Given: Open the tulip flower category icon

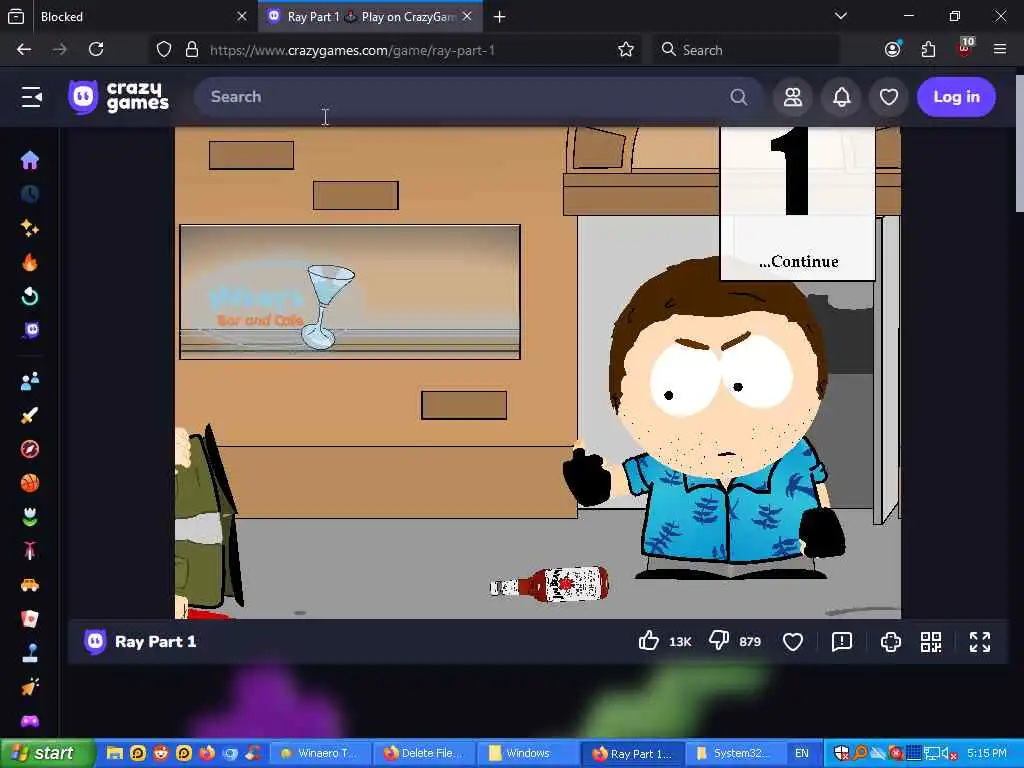Looking at the screenshot, I should (x=29, y=517).
